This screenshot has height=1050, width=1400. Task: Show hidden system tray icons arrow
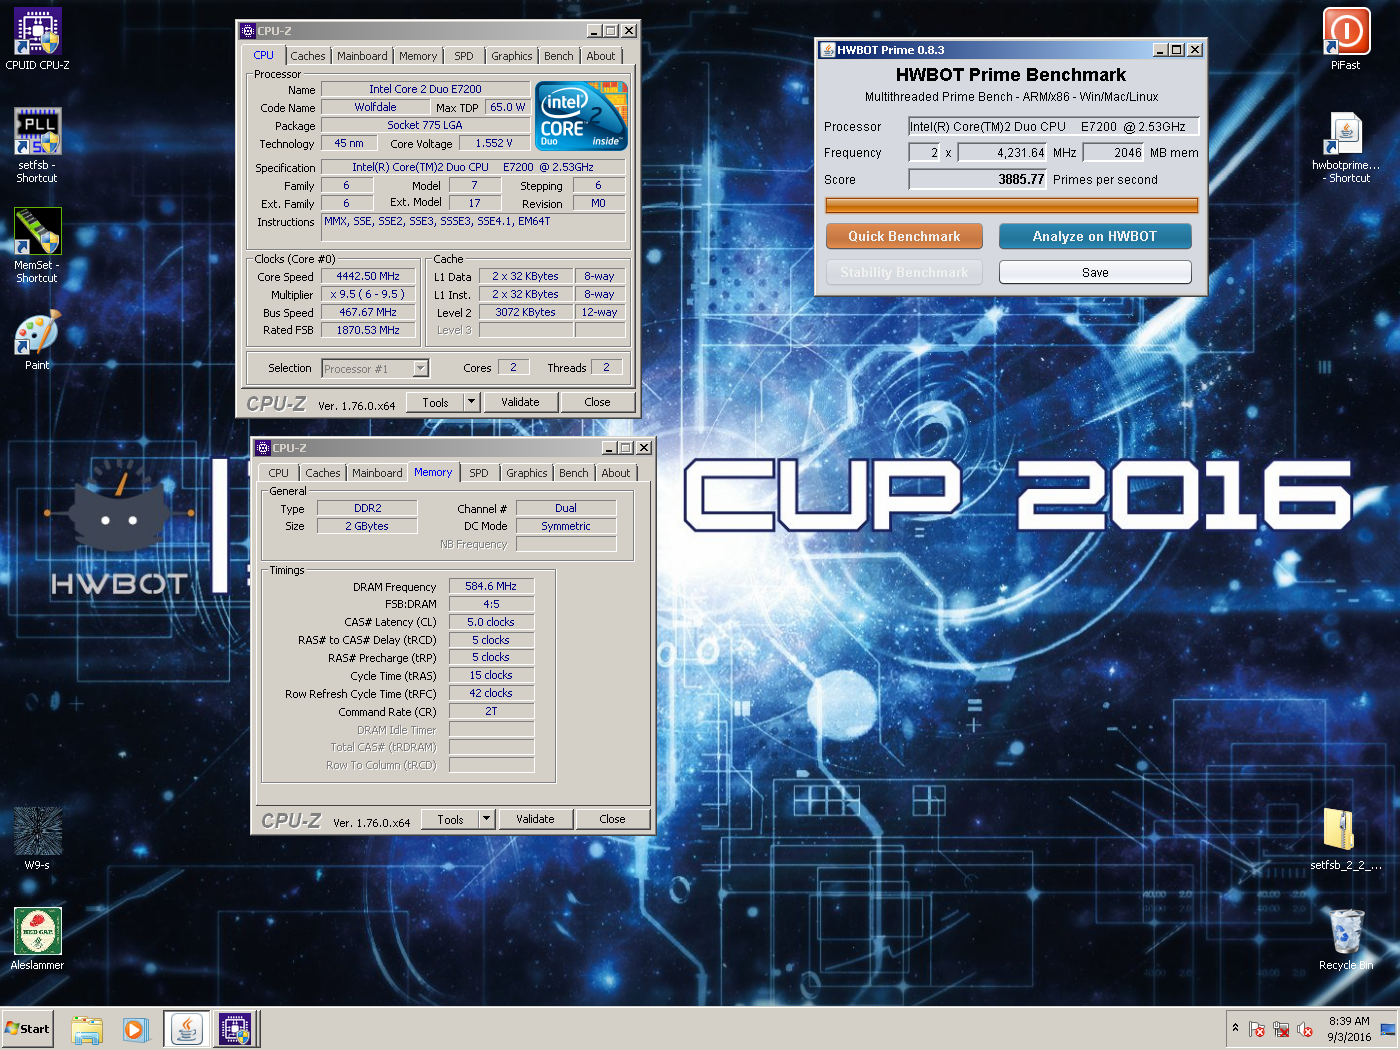(x=1235, y=1028)
